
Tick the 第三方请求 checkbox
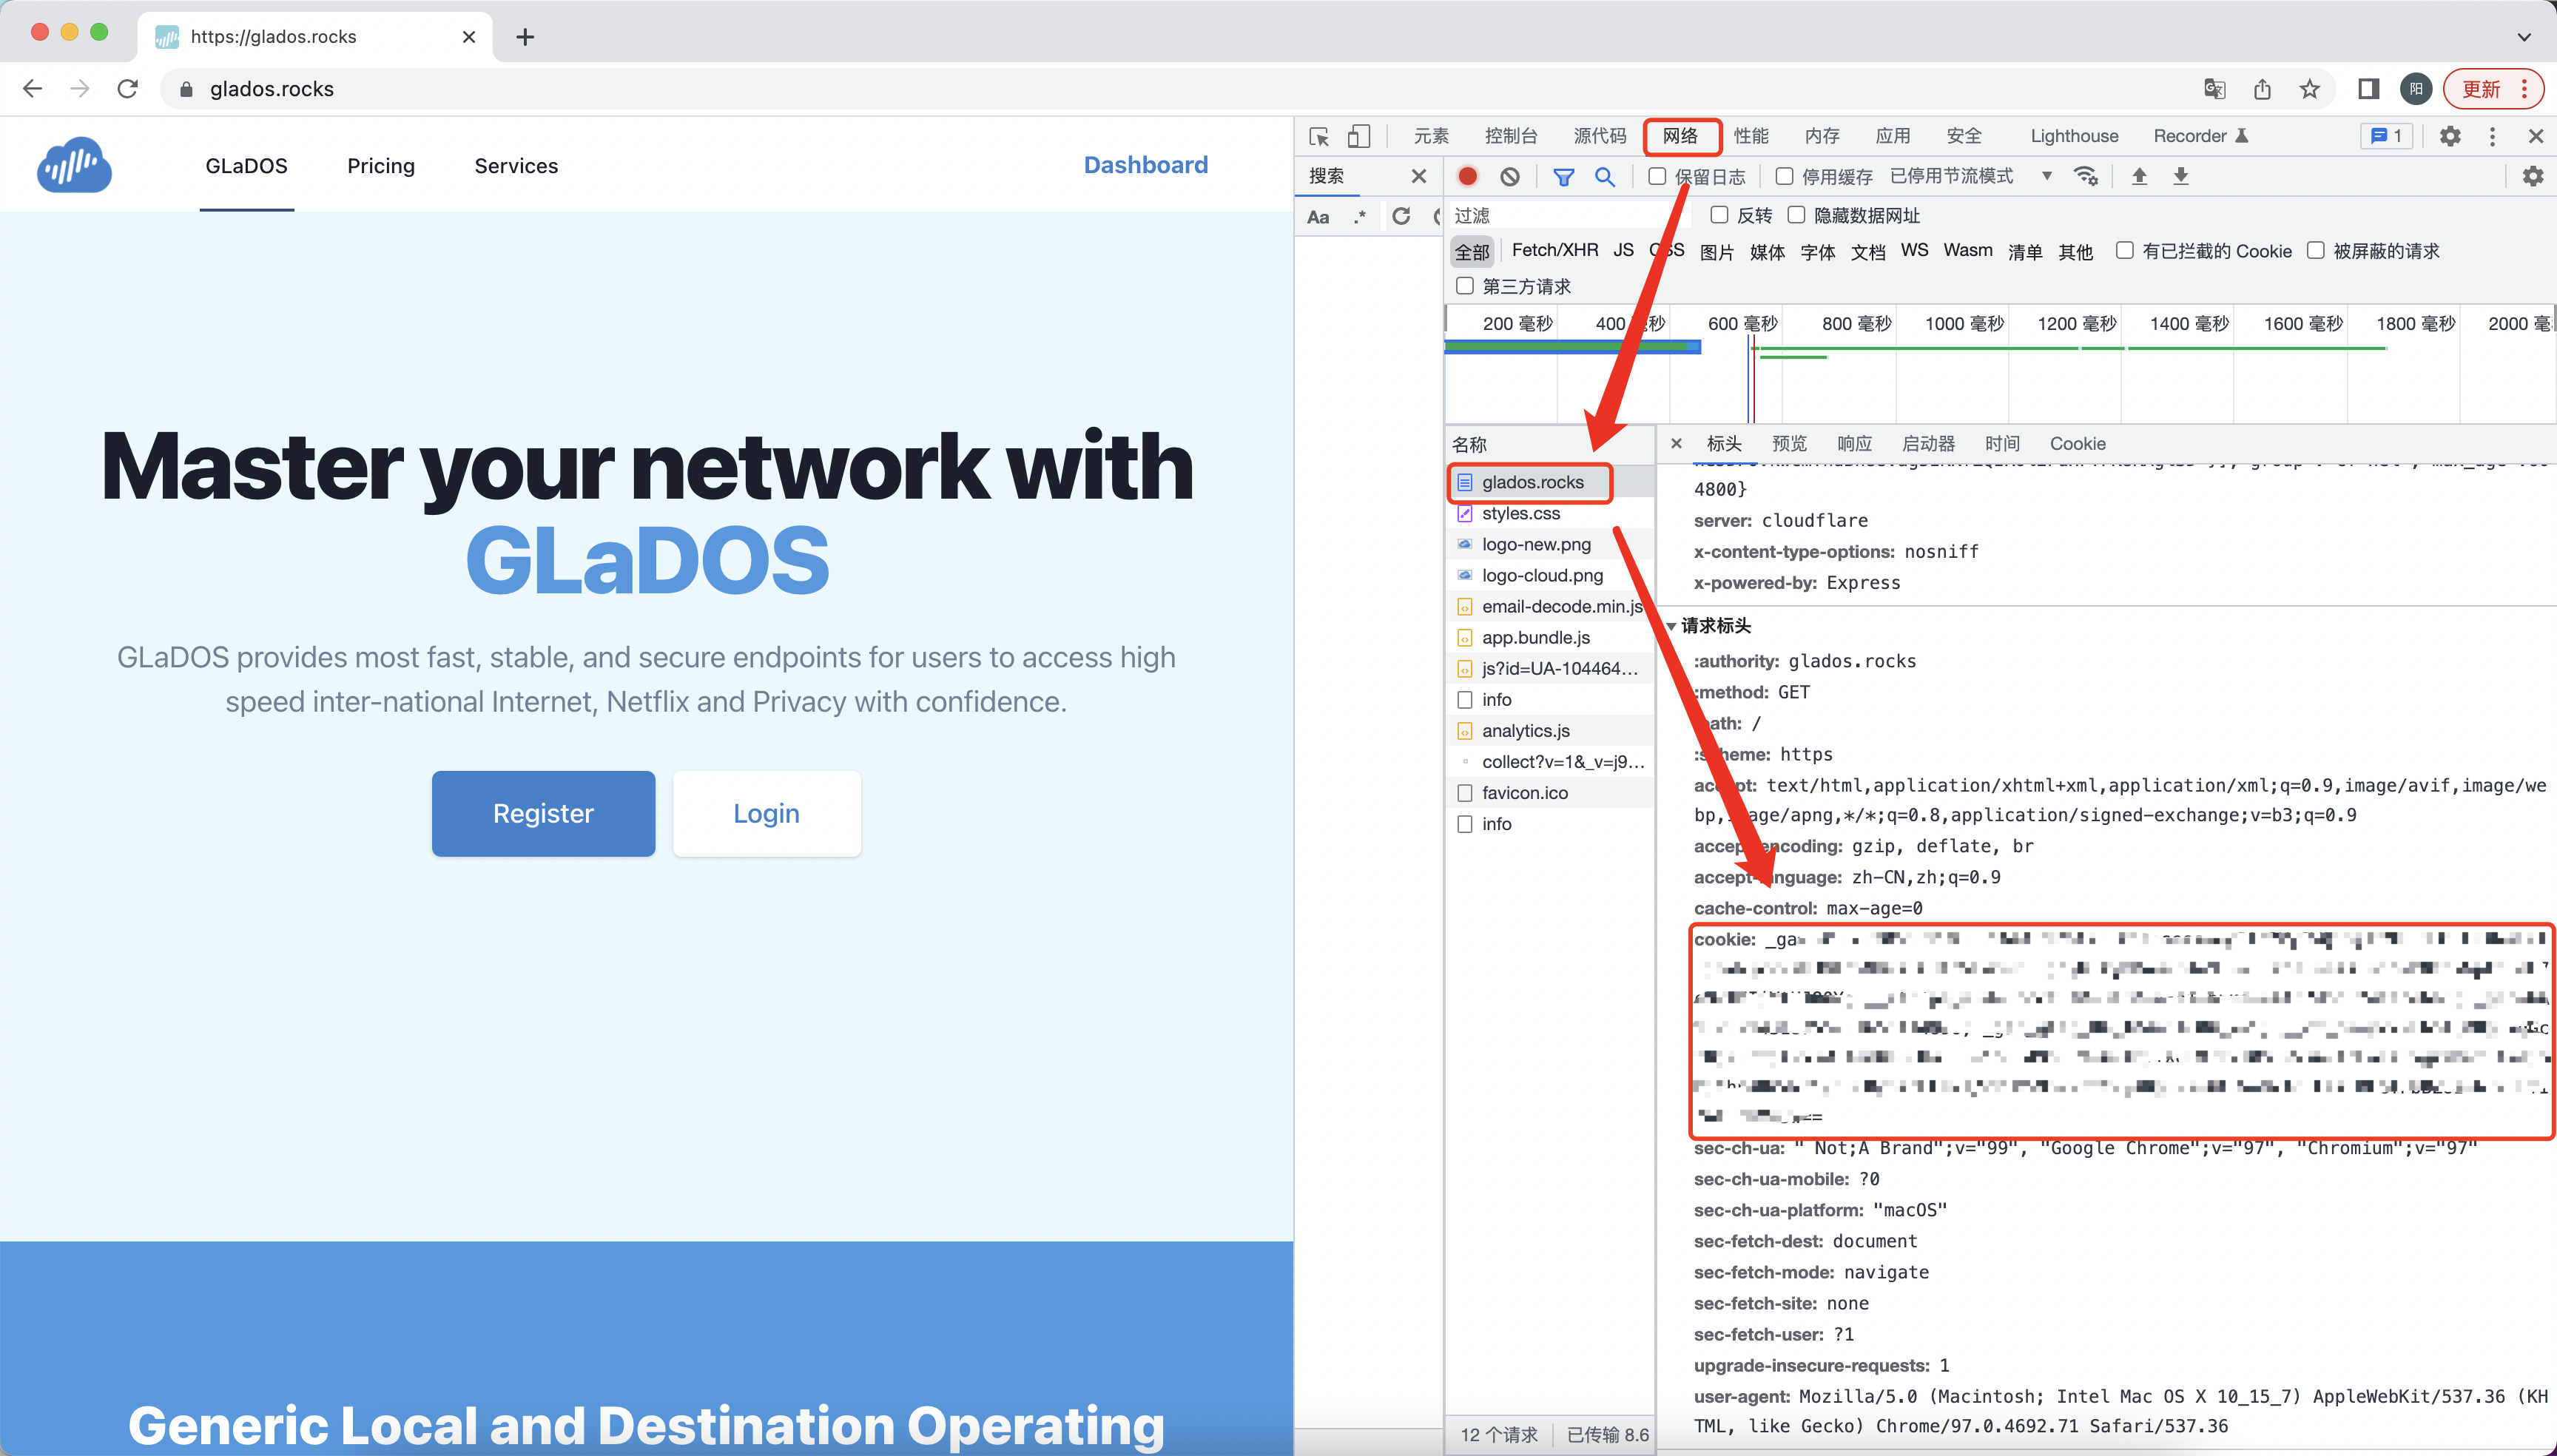(1465, 286)
